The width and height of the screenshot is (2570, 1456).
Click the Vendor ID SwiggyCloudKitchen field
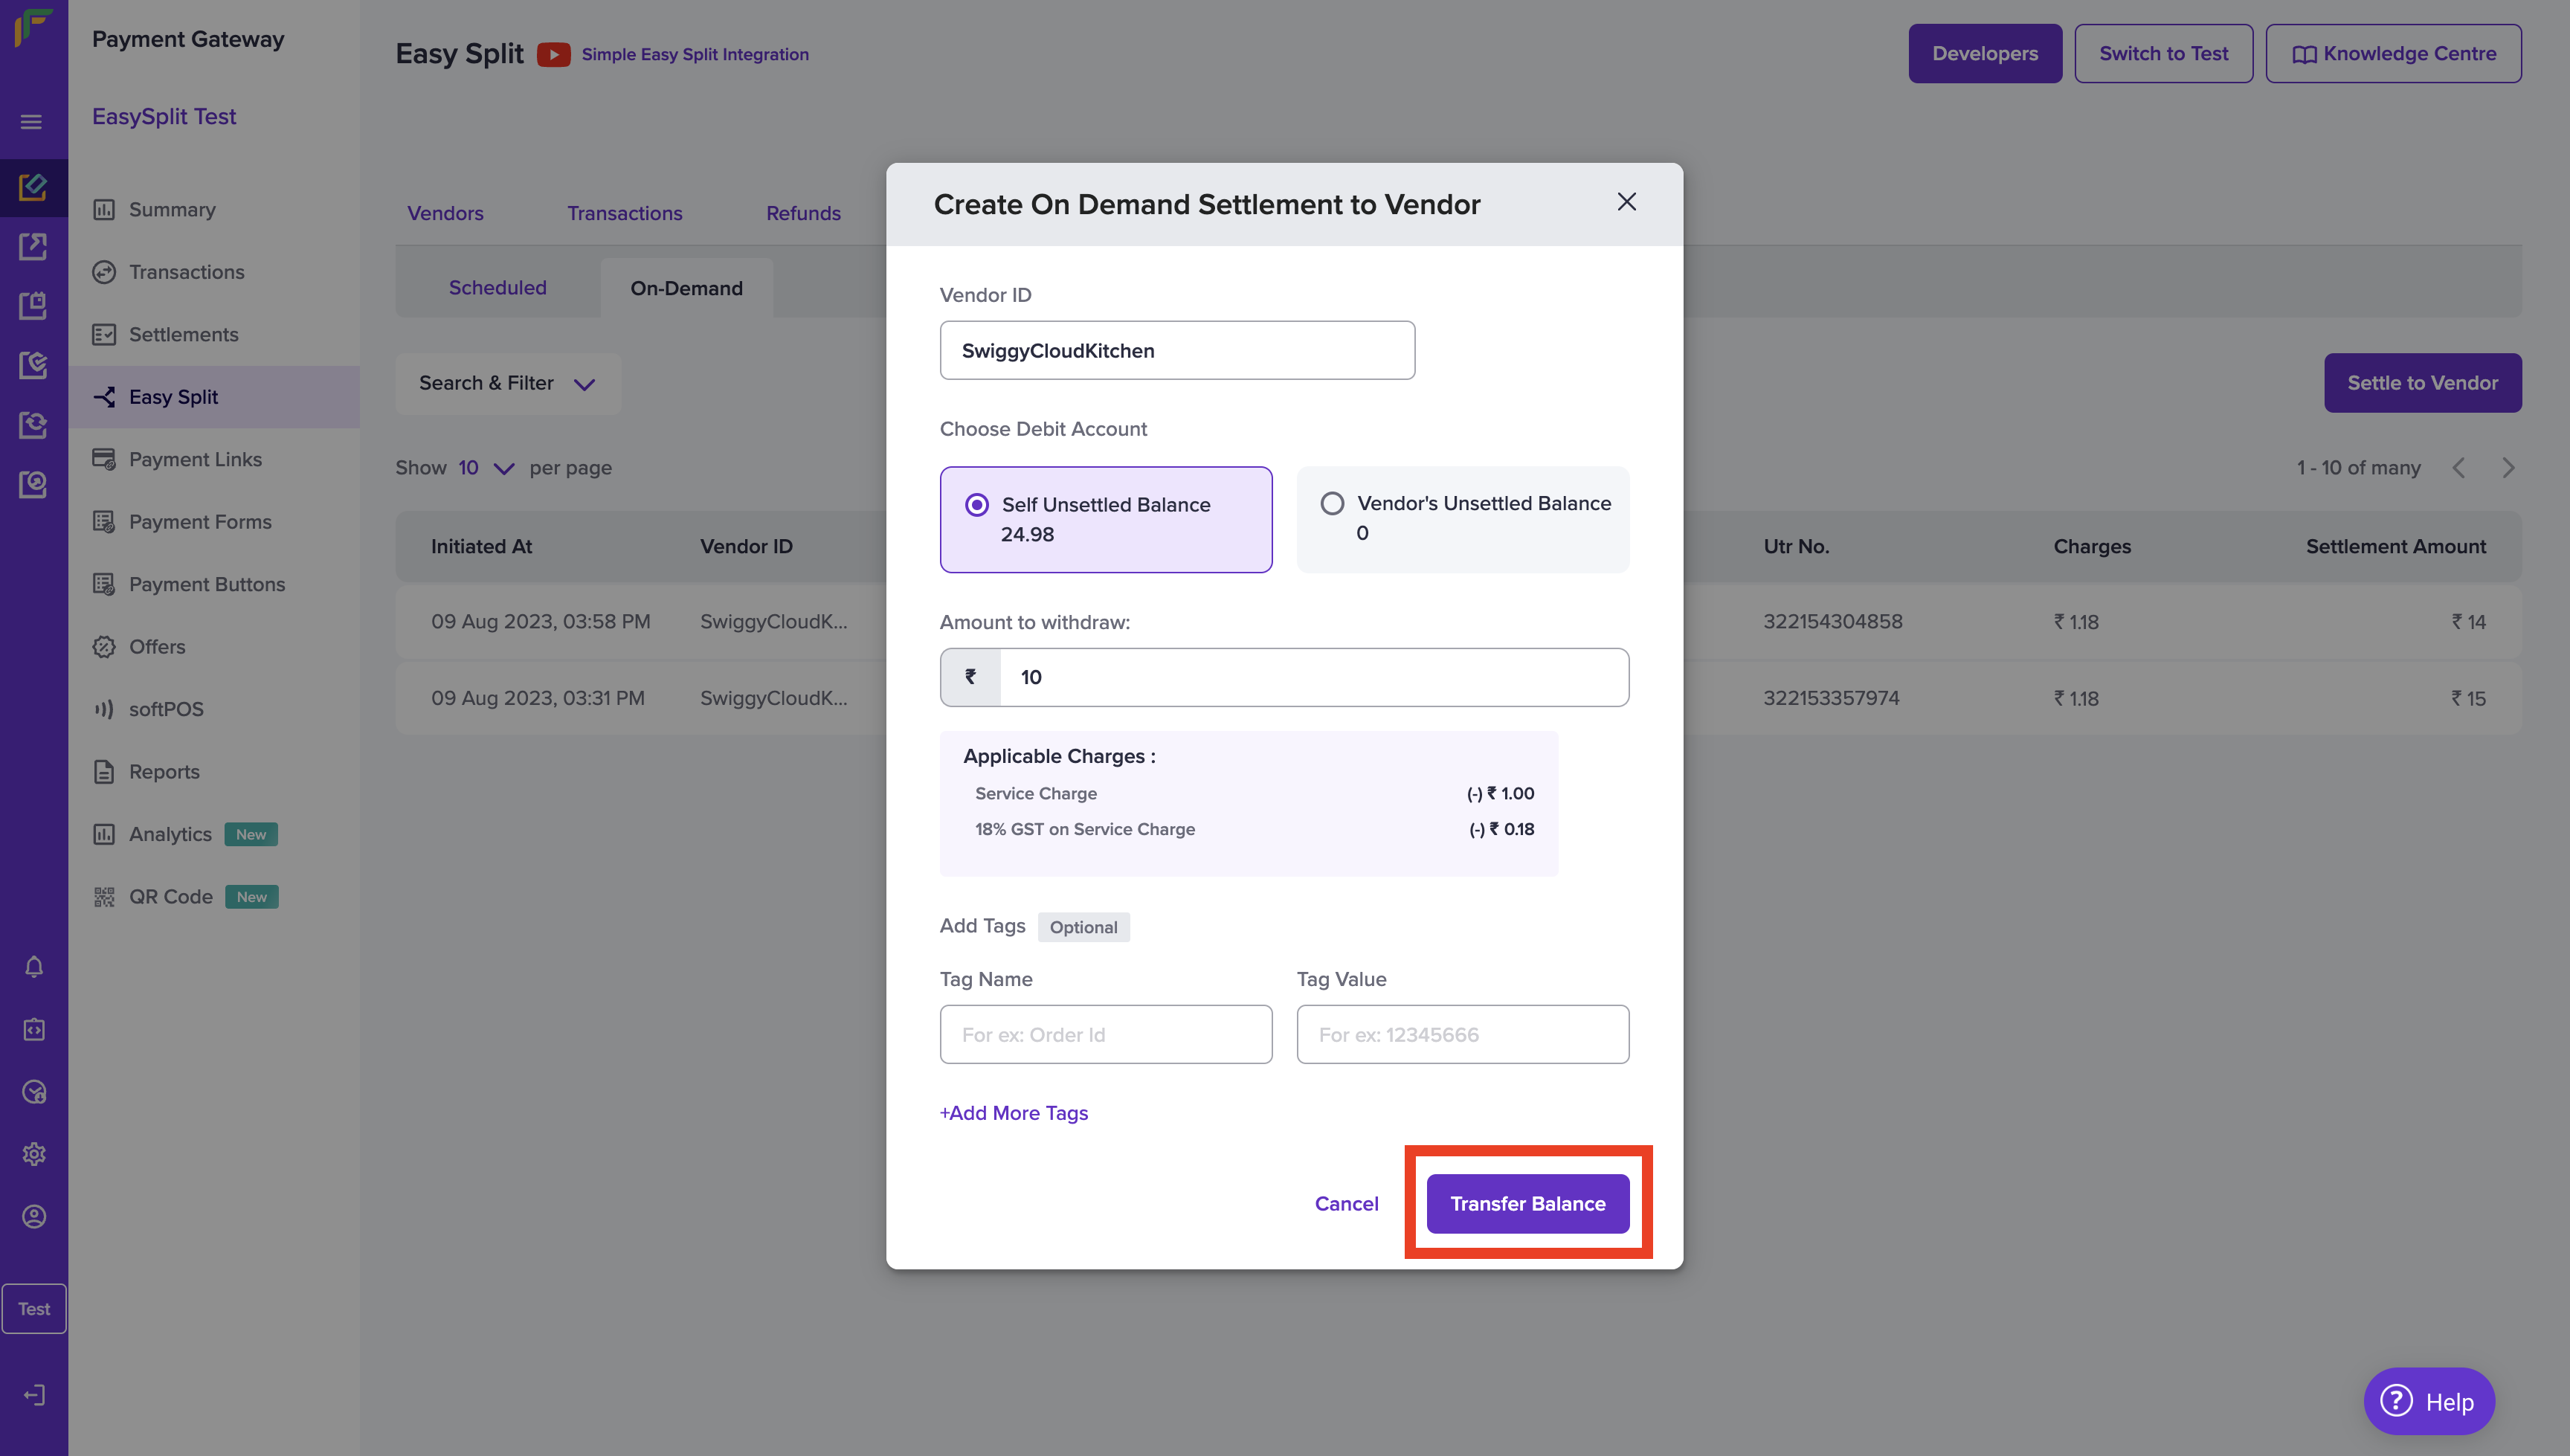pyautogui.click(x=1176, y=350)
